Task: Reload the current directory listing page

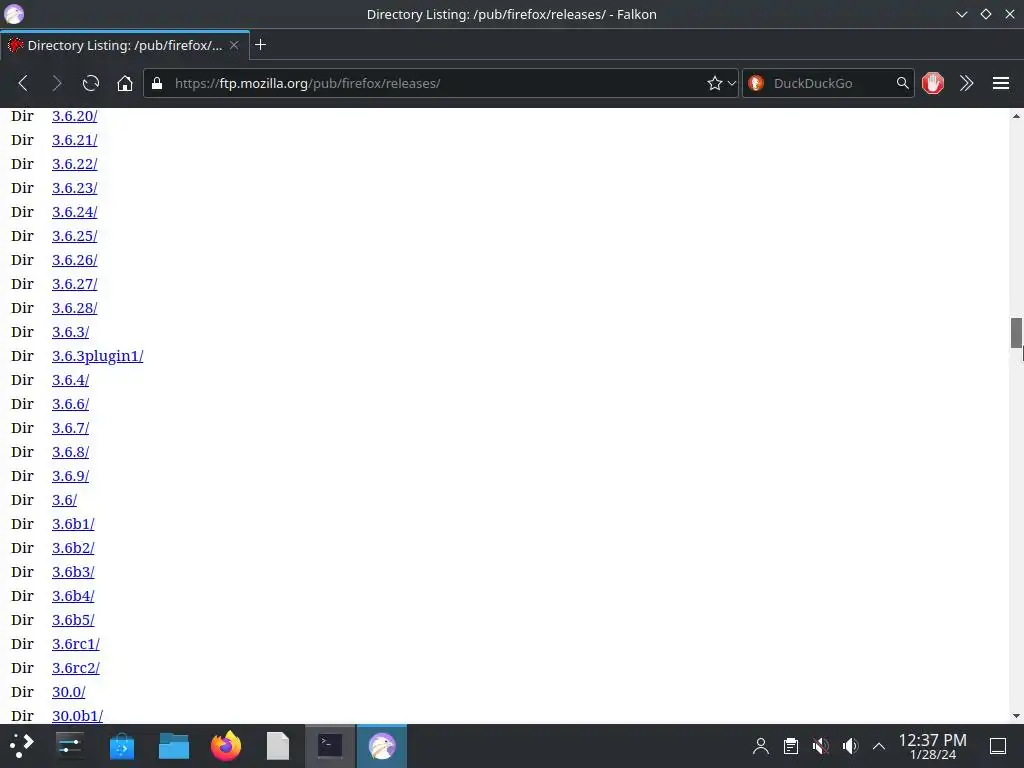Action: (x=91, y=83)
